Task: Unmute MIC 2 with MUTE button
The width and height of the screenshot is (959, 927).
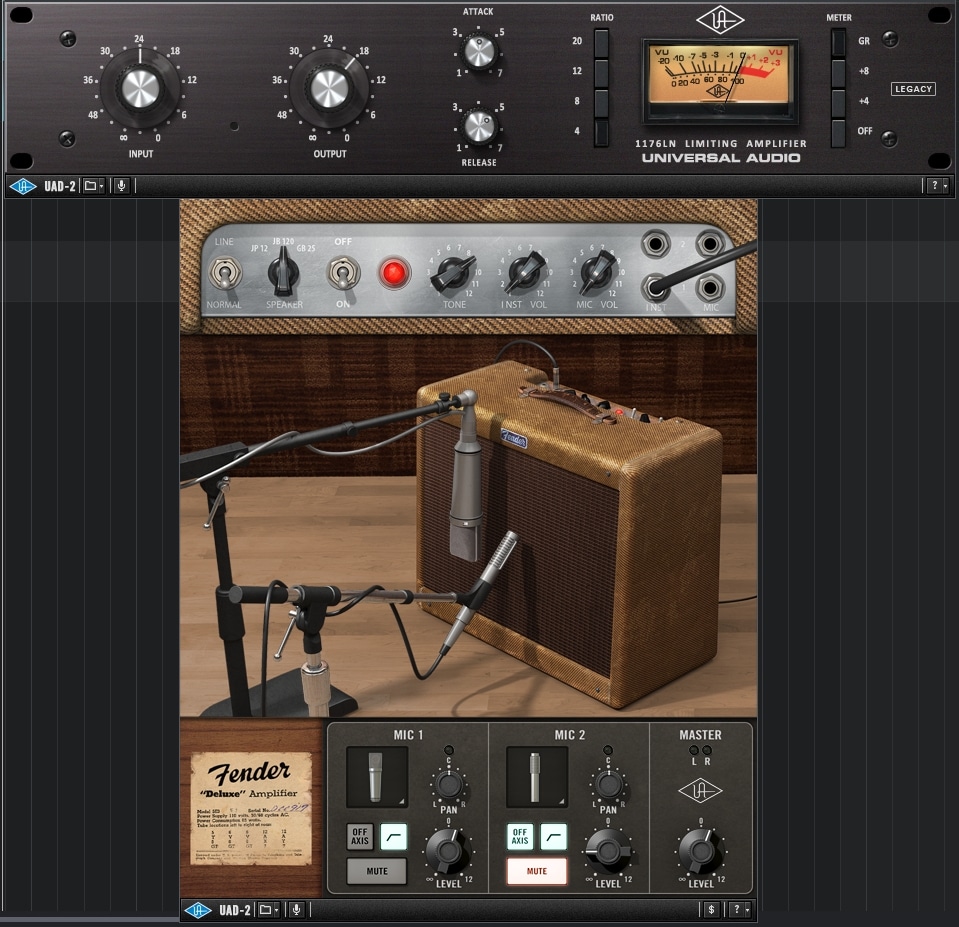Action: [537, 871]
